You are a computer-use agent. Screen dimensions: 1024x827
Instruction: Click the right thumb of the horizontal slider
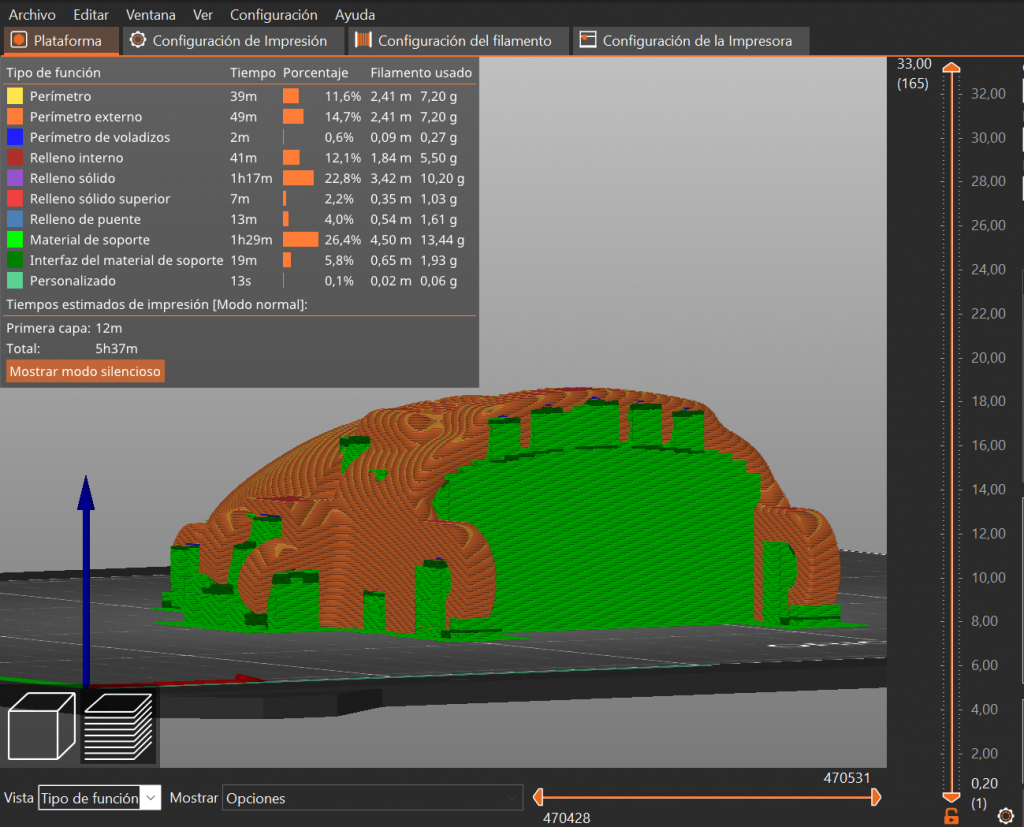point(877,797)
